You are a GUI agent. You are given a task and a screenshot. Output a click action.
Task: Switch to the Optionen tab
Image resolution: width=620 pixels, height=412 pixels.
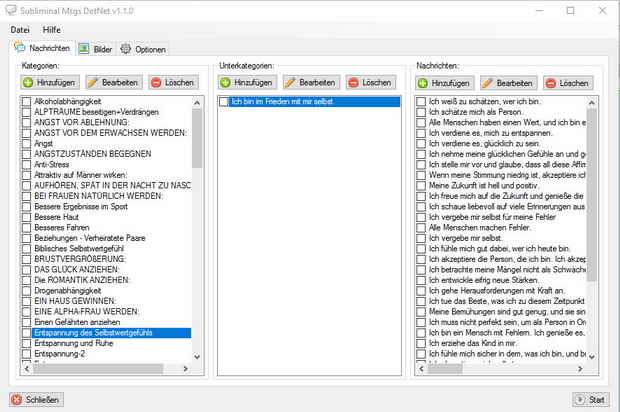143,49
